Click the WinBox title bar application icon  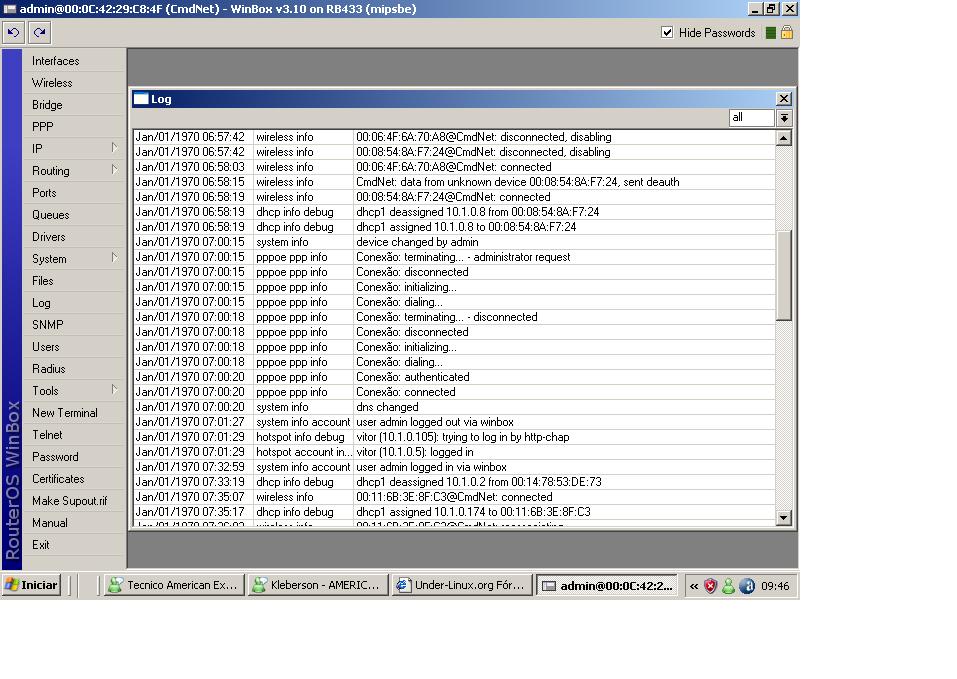(10, 9)
